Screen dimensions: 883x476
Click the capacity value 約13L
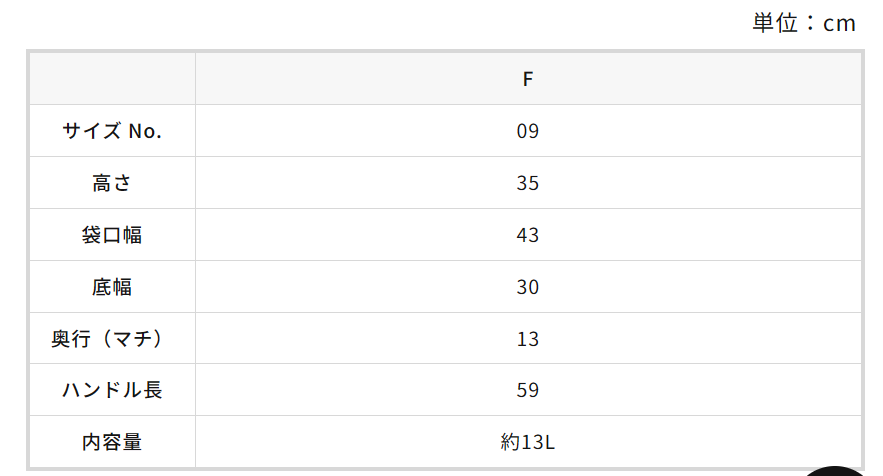(x=527, y=442)
